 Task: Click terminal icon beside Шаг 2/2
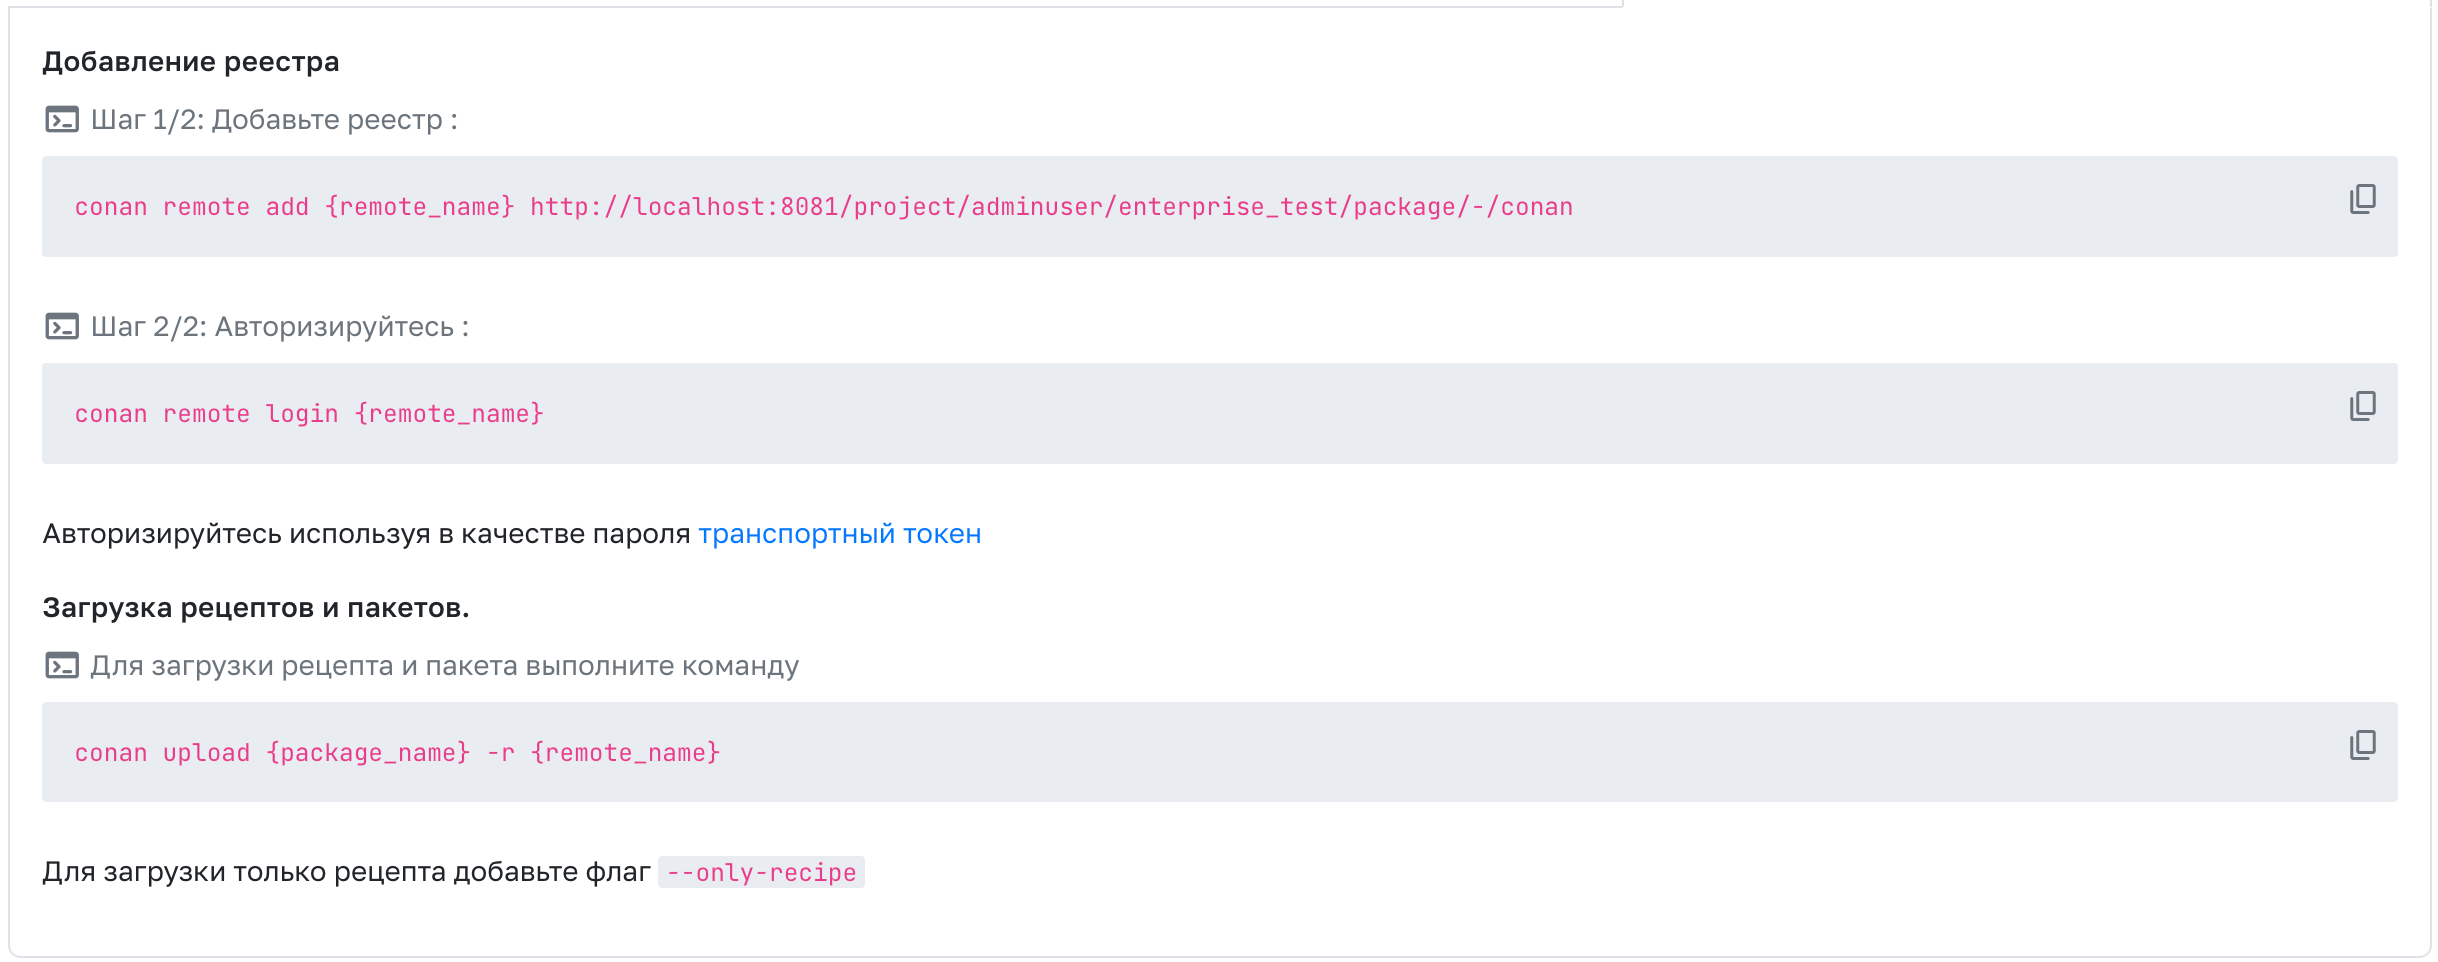coord(62,327)
